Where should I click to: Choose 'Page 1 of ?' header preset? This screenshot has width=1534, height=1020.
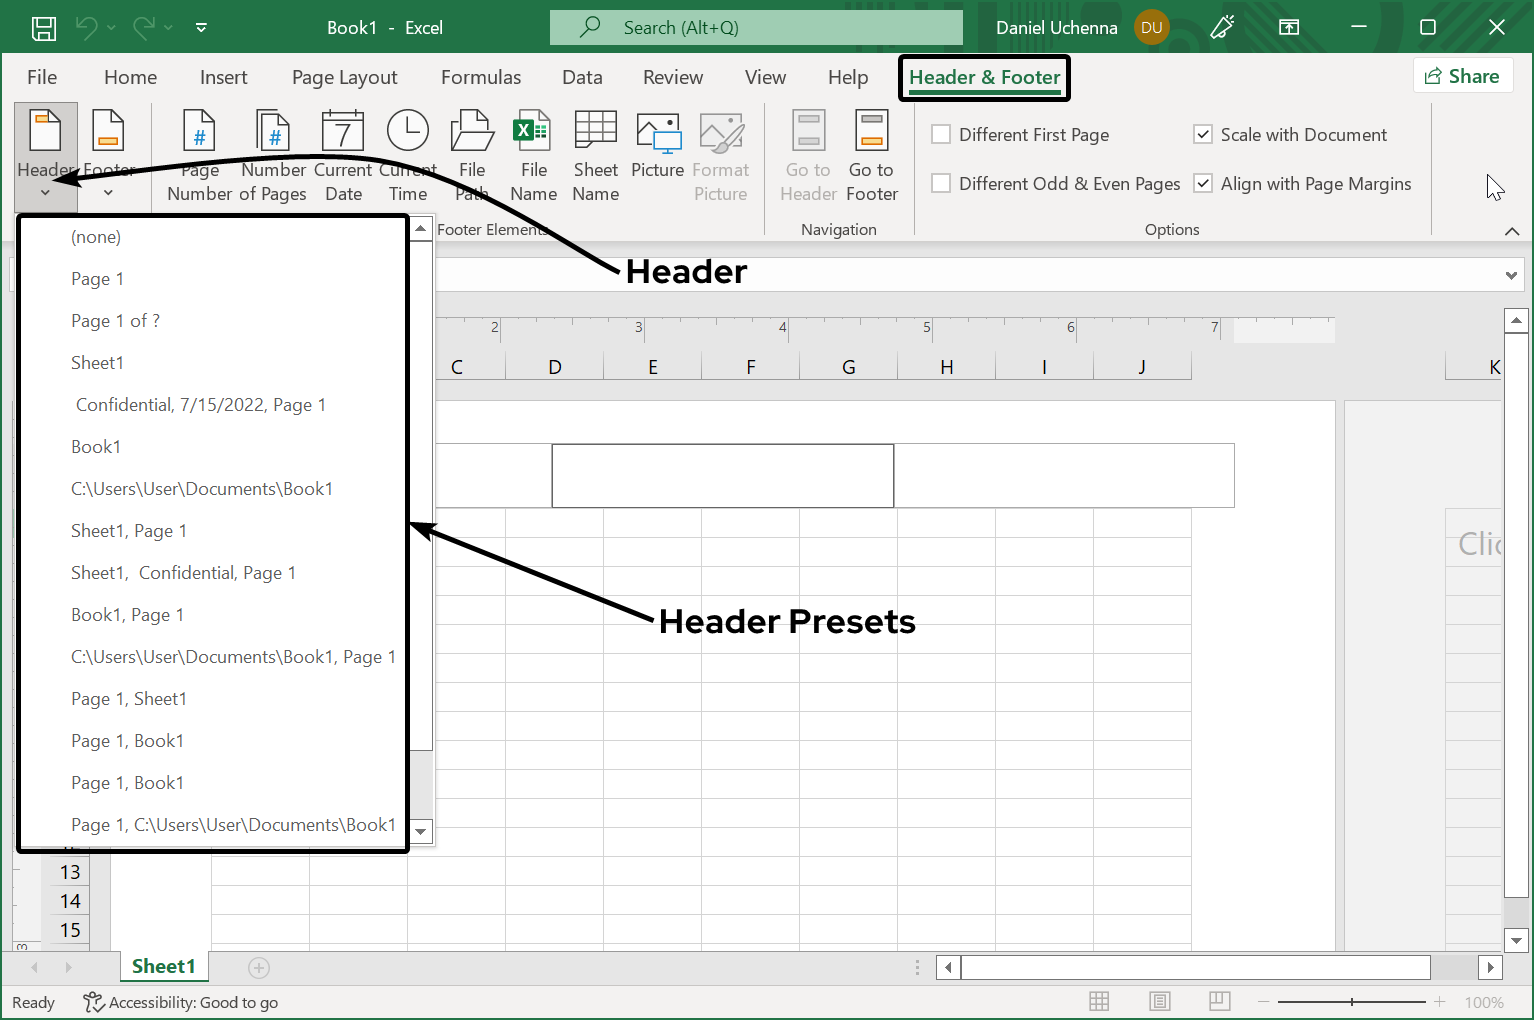115,321
